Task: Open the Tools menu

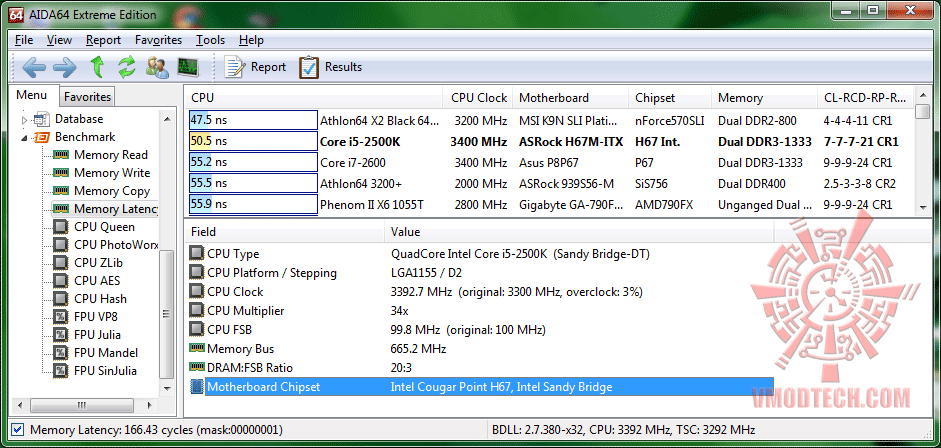Action: [211, 40]
